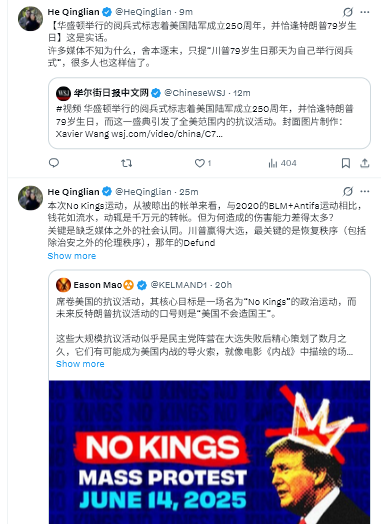The image size is (381, 524).
Task: Open the more options menu on the 25m tweet
Action: click(x=365, y=191)
